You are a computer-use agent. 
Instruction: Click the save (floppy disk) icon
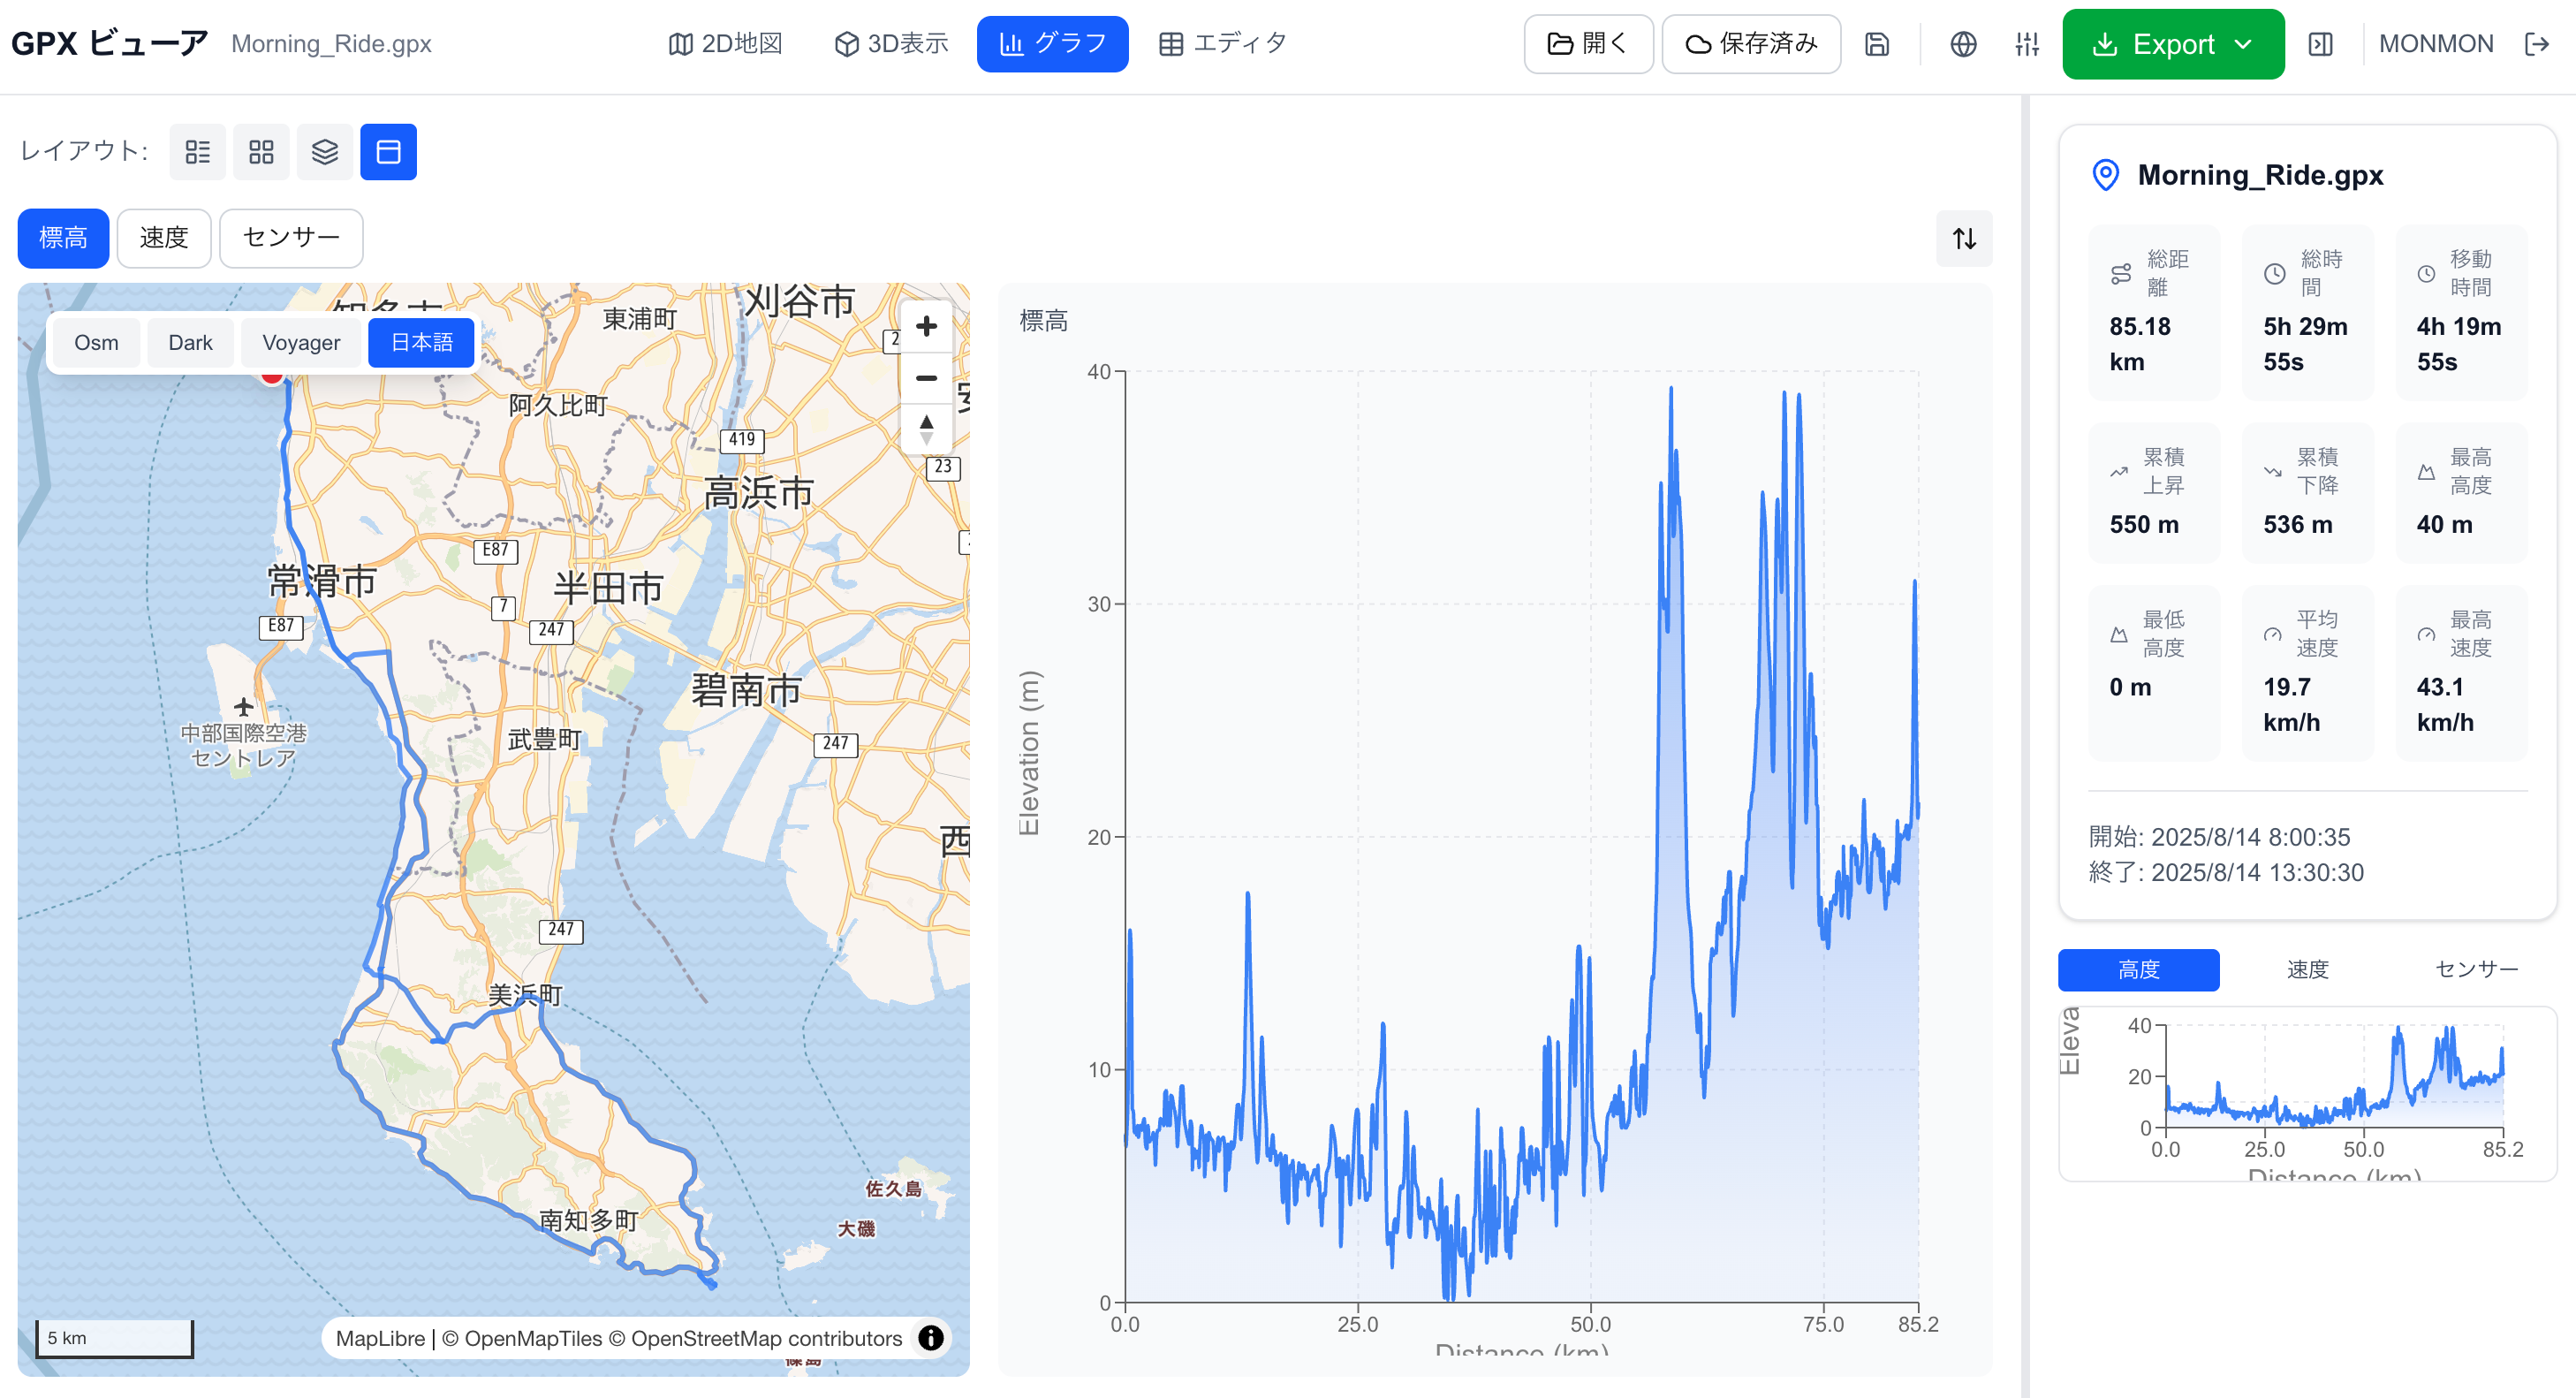tap(1878, 44)
